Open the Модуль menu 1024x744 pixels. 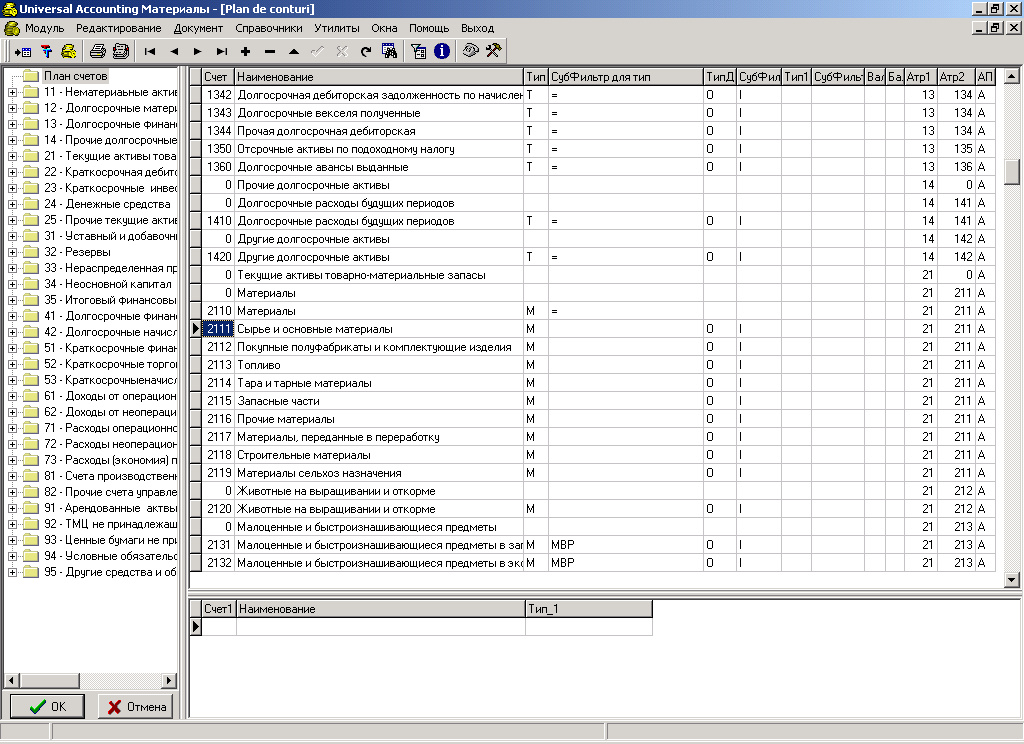(x=44, y=28)
